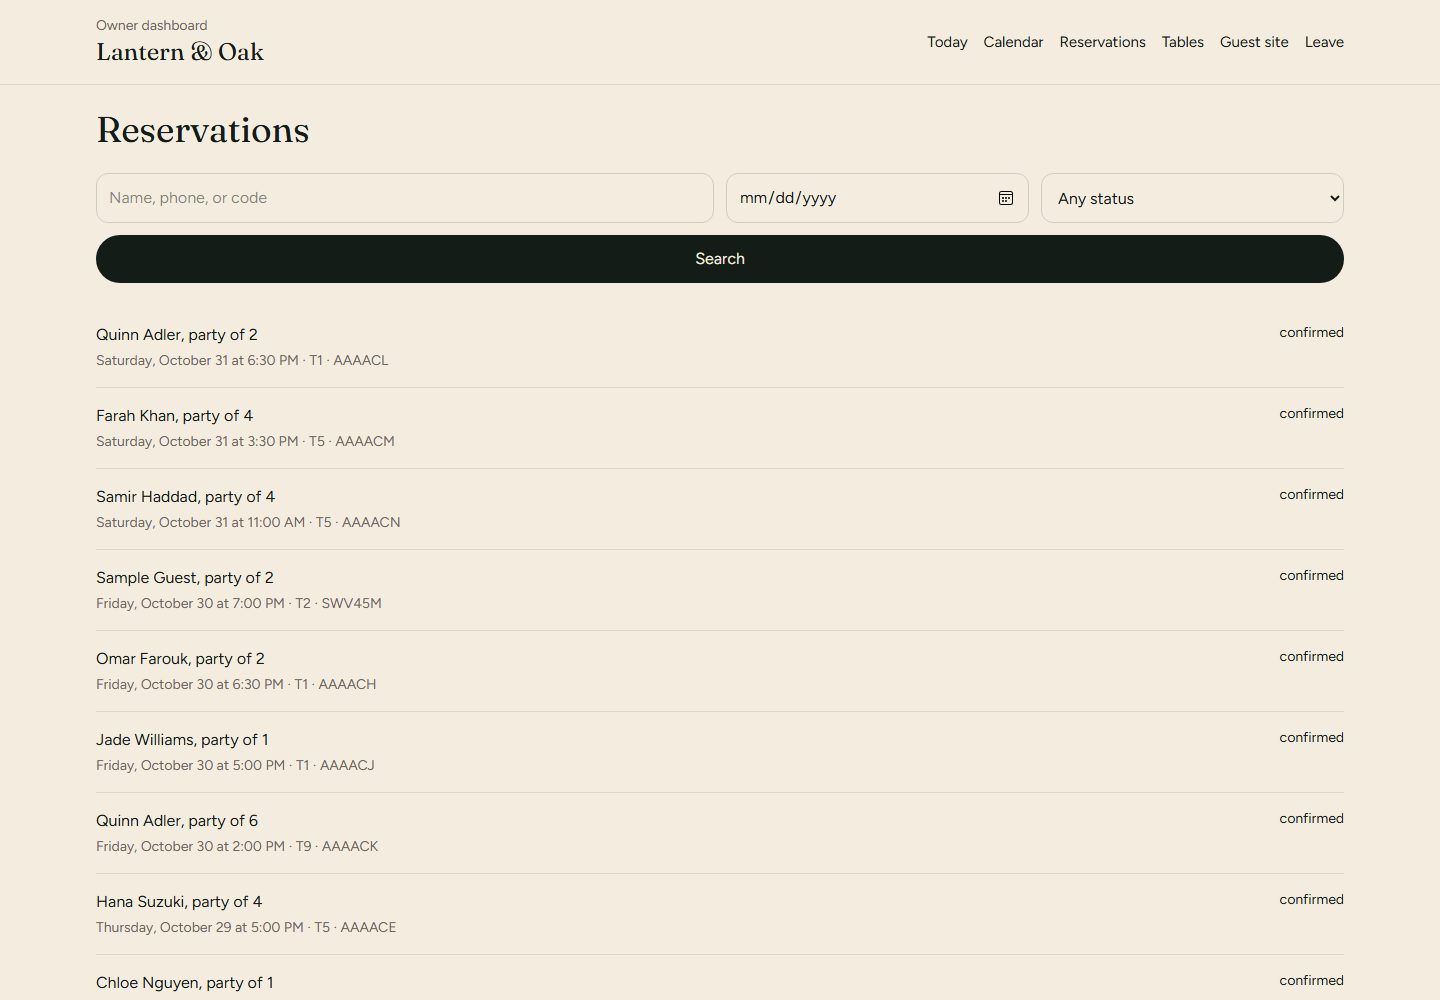Click the code line ending AAAACL
1440x1000 pixels.
[242, 360]
